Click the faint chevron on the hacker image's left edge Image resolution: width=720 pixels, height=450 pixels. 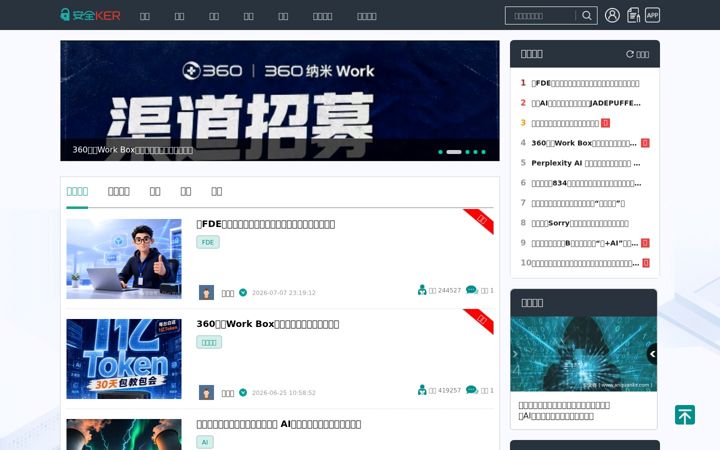[x=515, y=354]
